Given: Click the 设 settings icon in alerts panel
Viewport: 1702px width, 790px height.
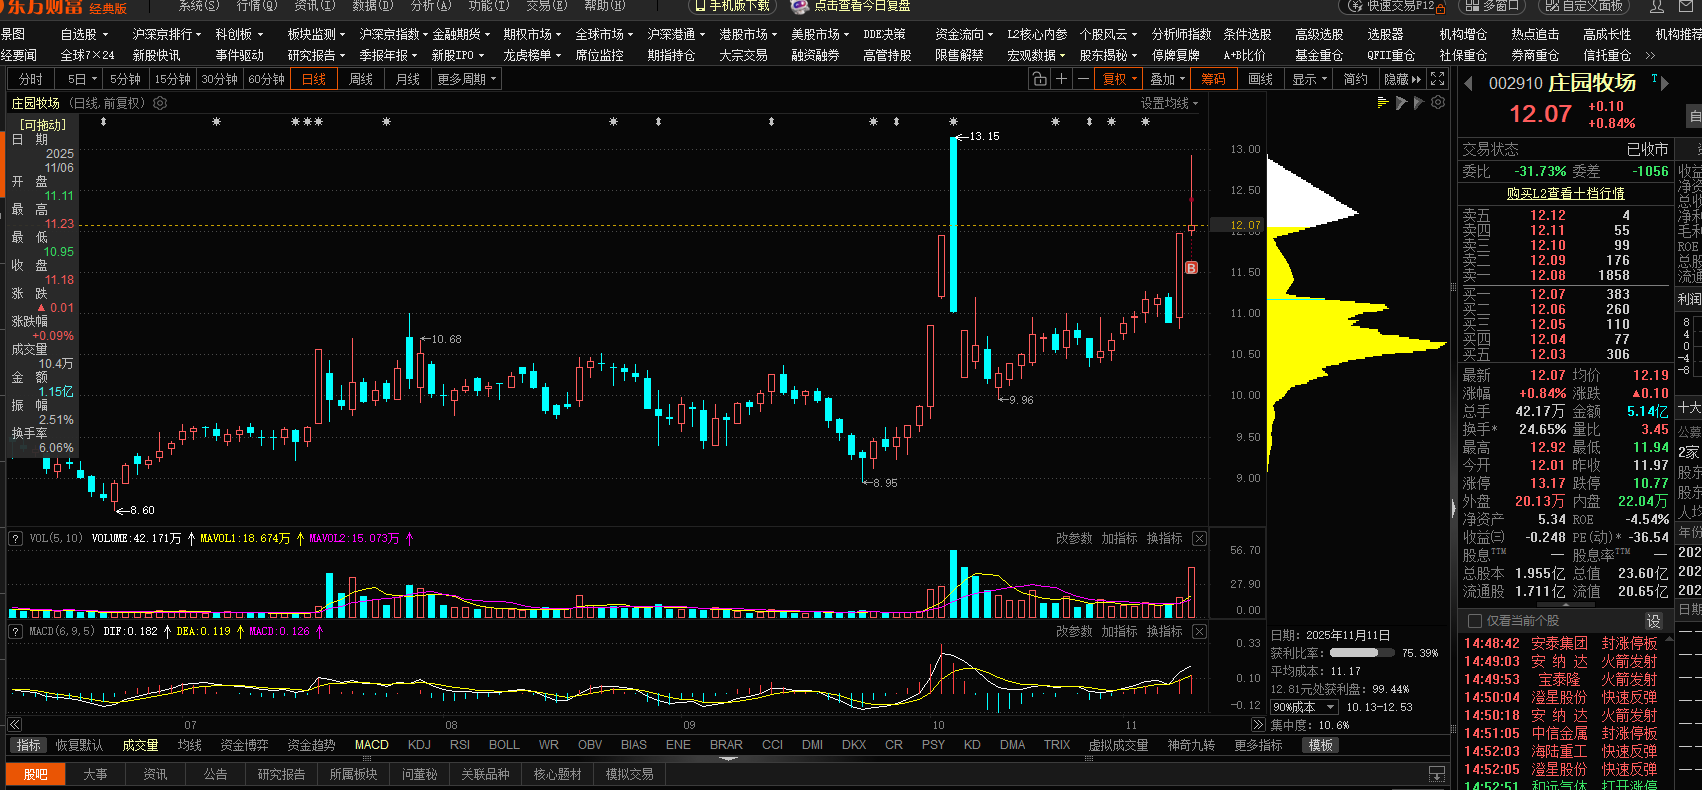Looking at the screenshot, I should tap(1654, 620).
